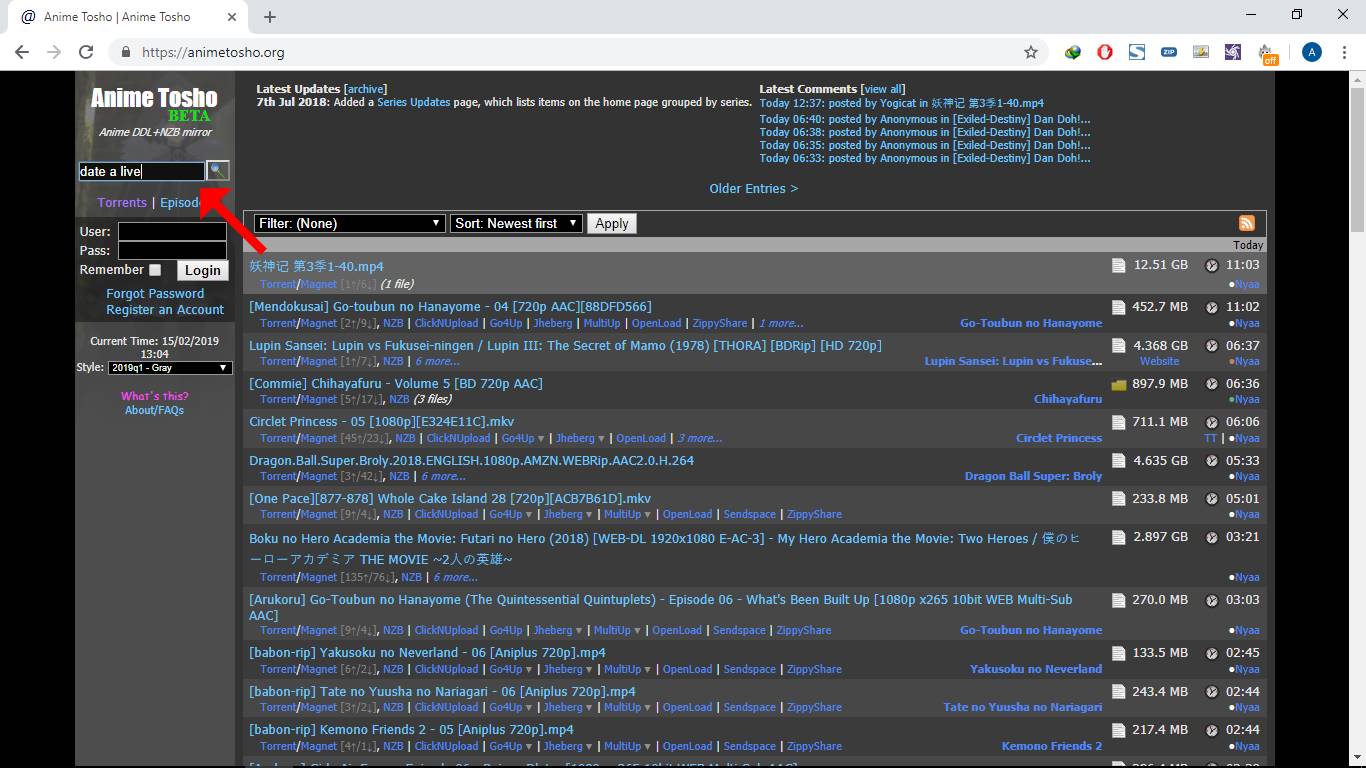Switch to Torrents search mode
The image size is (1366, 768).
point(122,202)
